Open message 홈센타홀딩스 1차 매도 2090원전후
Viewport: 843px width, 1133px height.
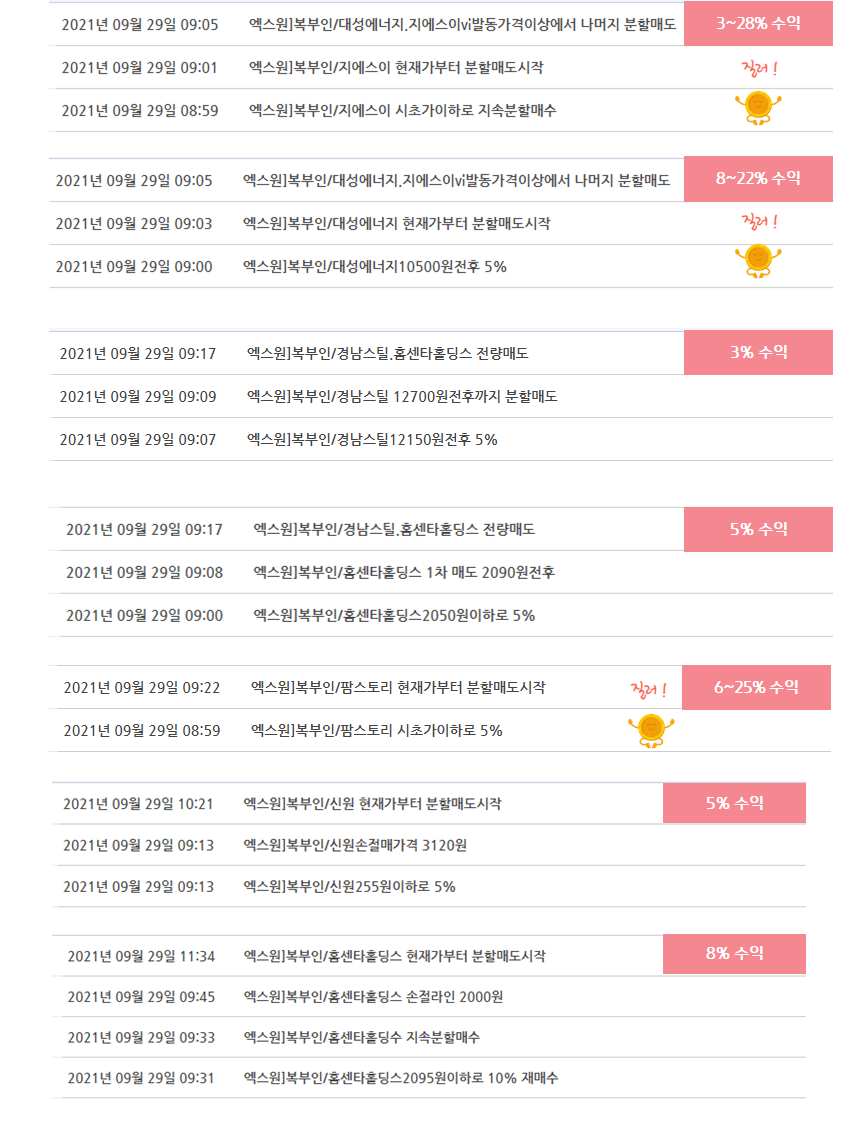point(404,573)
